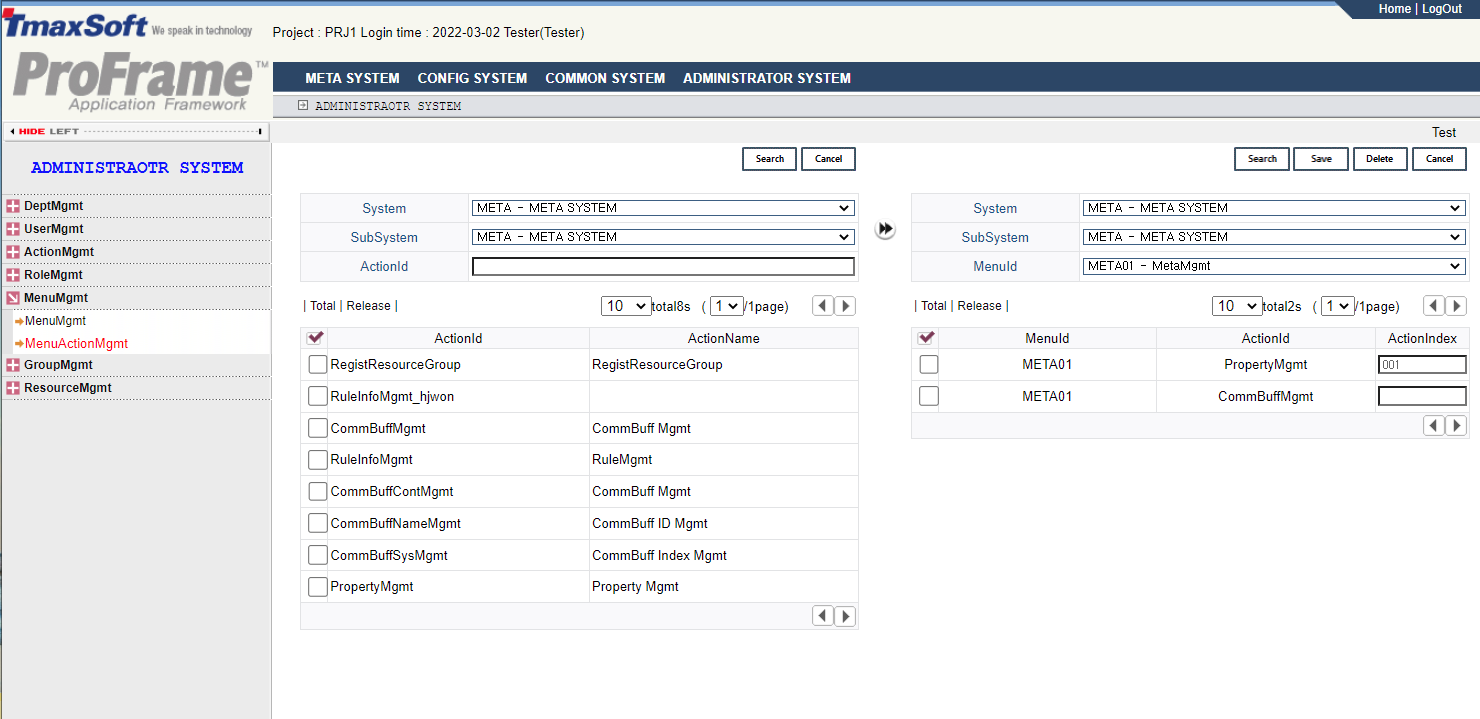Open the CONFIG SYSTEM menu
The width and height of the screenshot is (1480, 719).
472,77
